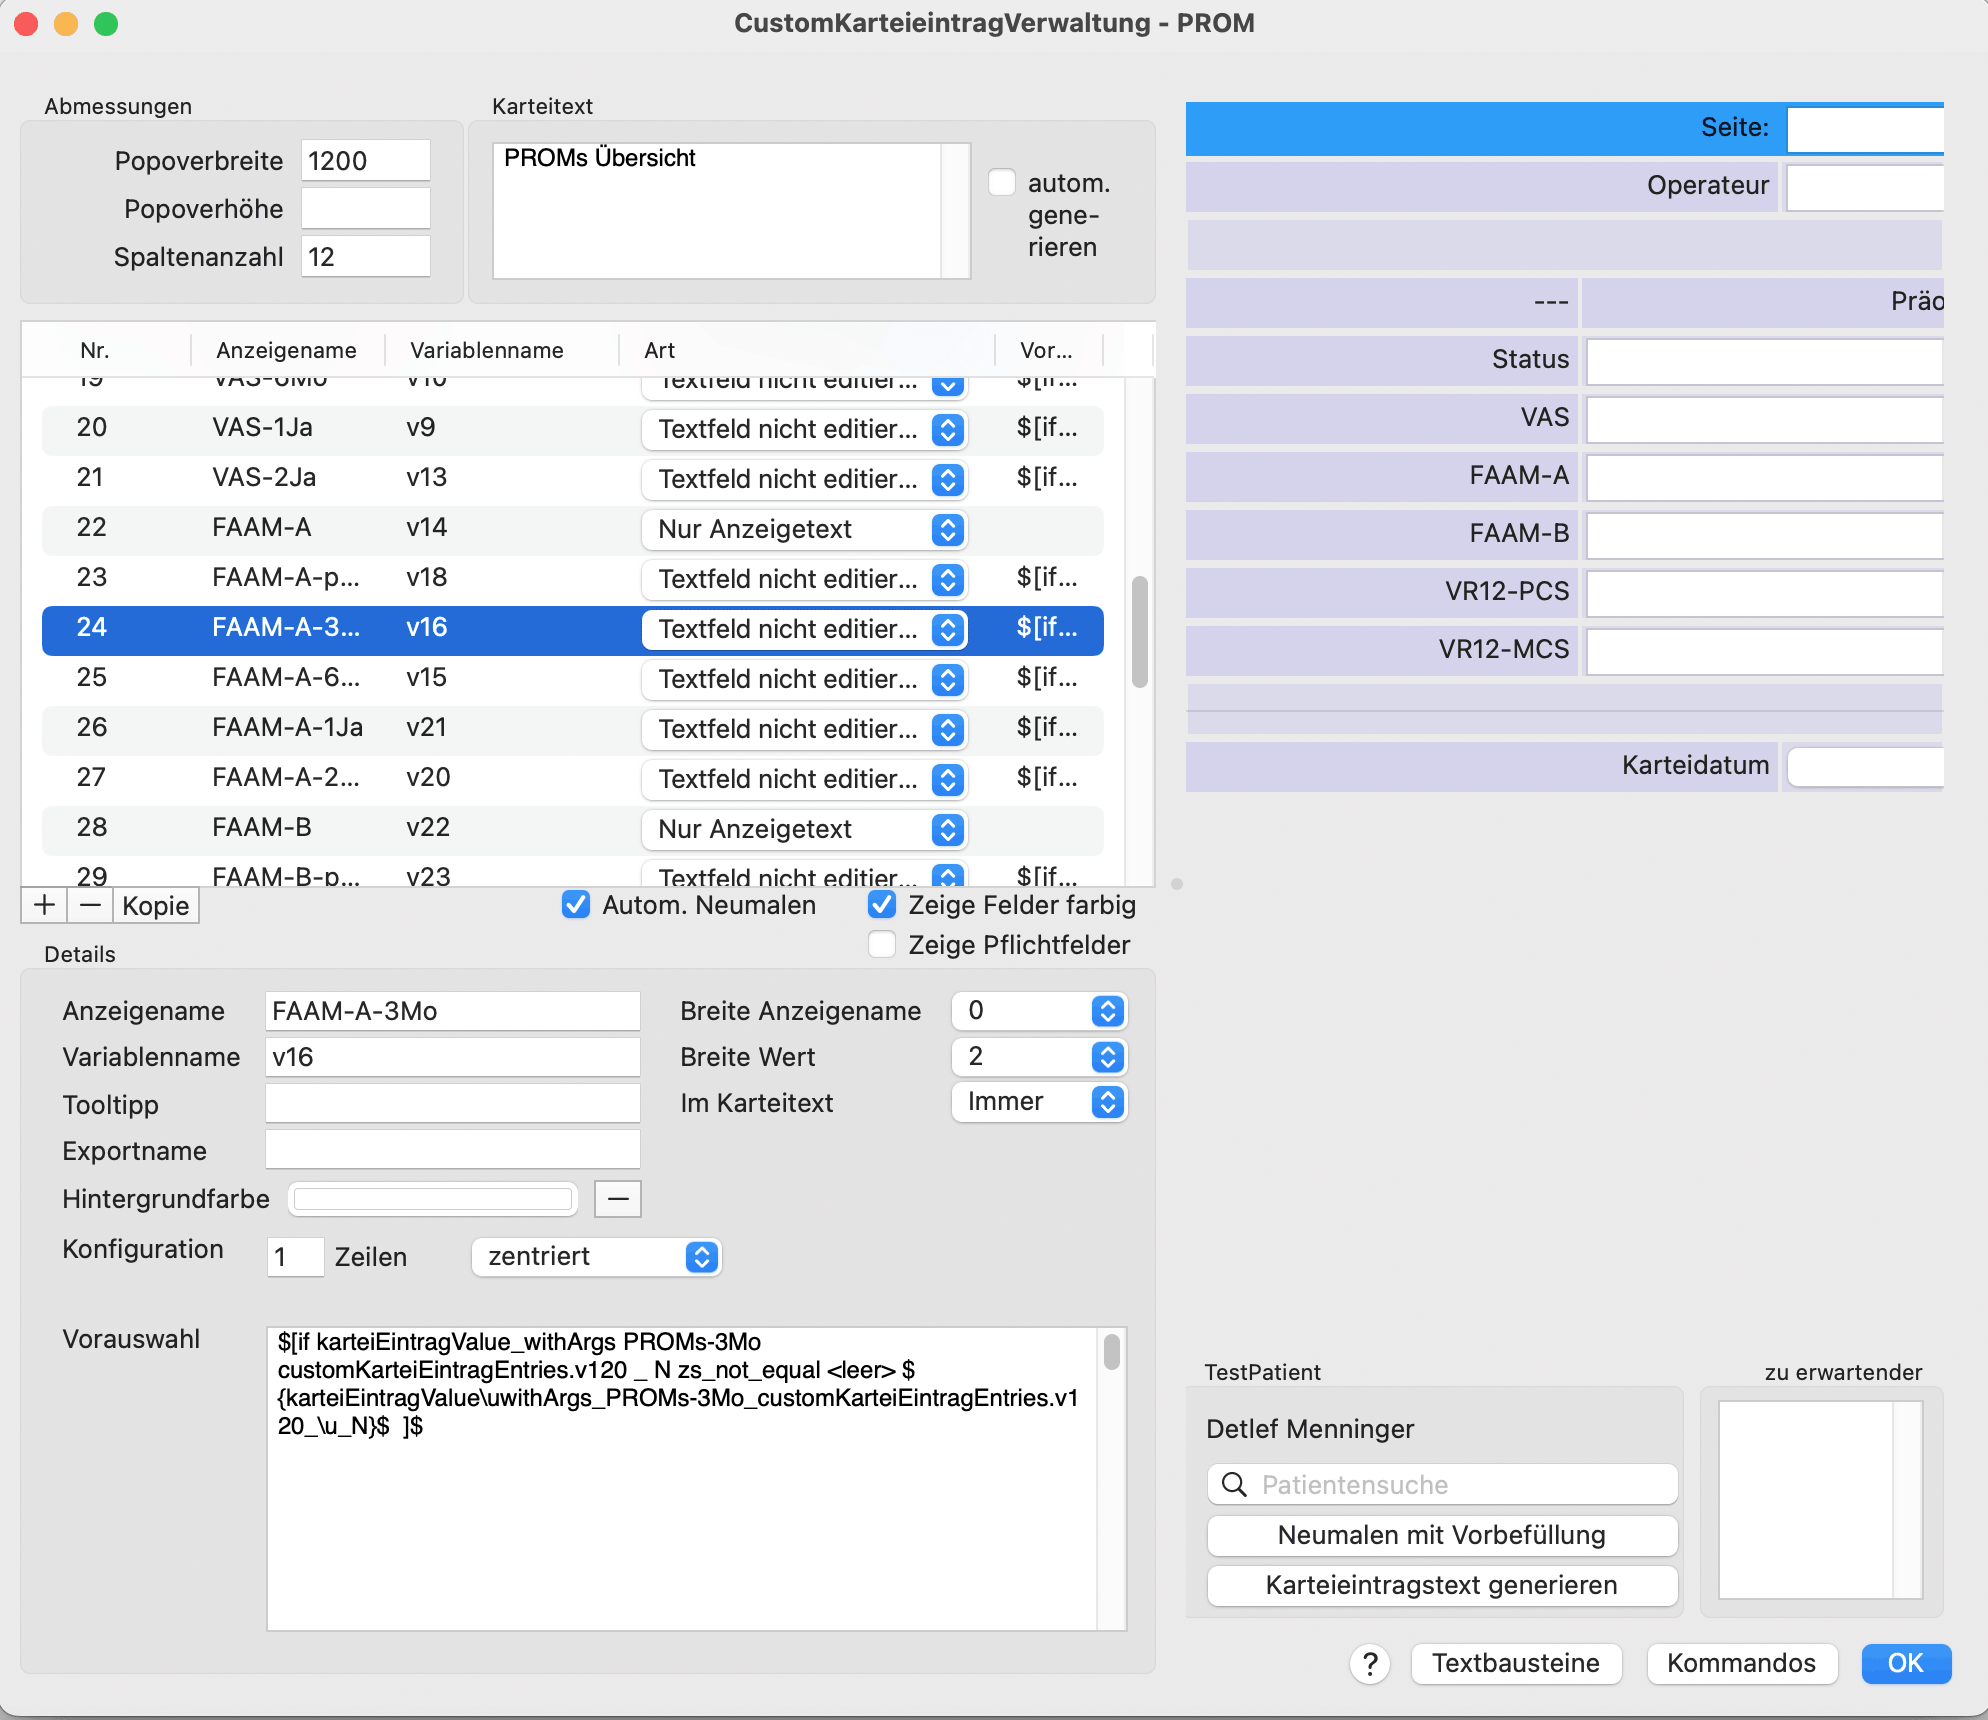Click Neumalen mit Vorbefüllung button
Viewport: 1988px width, 1720px height.
tap(1442, 1536)
